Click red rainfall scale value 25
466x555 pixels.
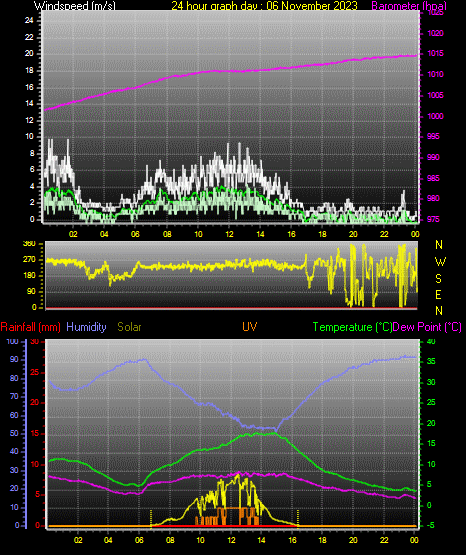[35, 372]
